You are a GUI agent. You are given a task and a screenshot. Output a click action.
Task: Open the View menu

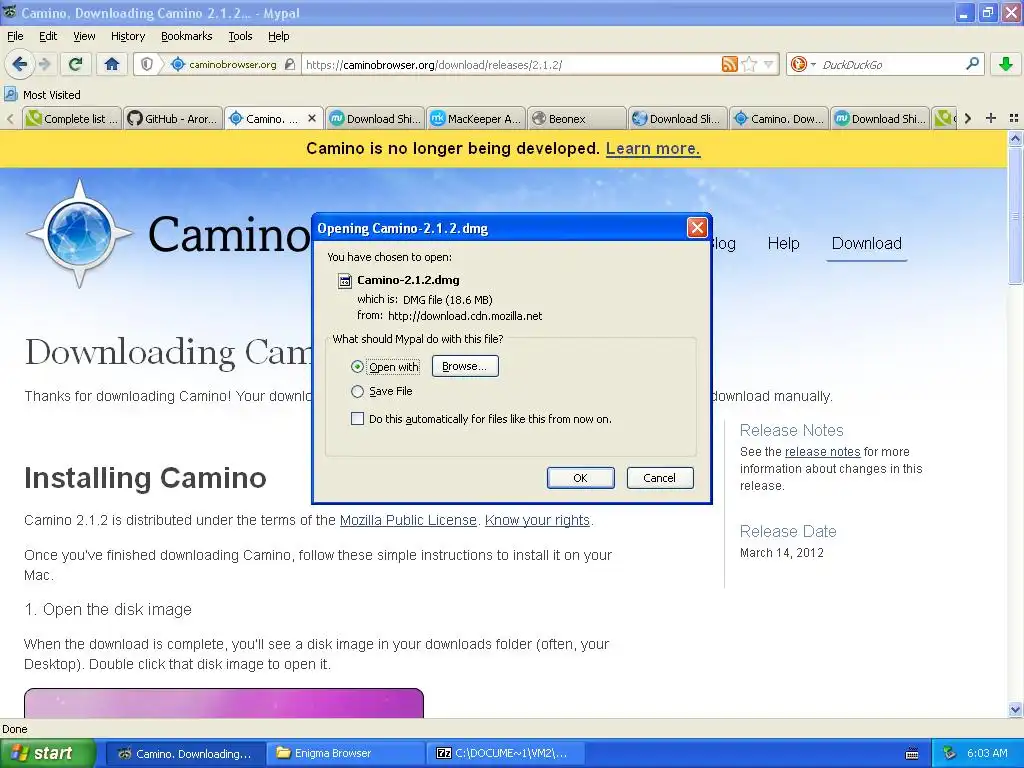(84, 37)
